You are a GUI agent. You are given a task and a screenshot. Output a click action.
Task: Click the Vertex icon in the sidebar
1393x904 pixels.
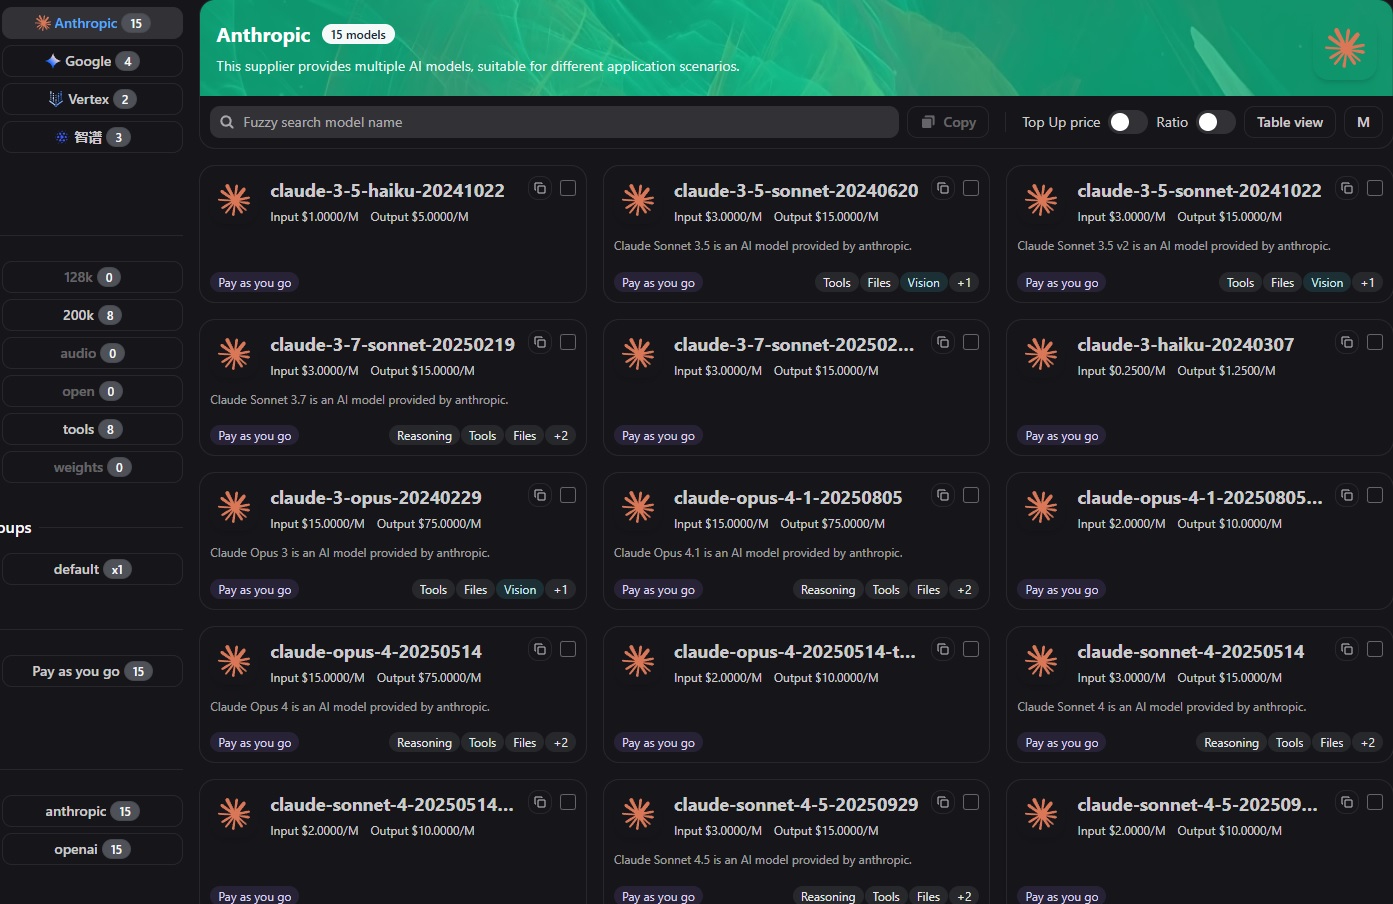click(x=56, y=99)
